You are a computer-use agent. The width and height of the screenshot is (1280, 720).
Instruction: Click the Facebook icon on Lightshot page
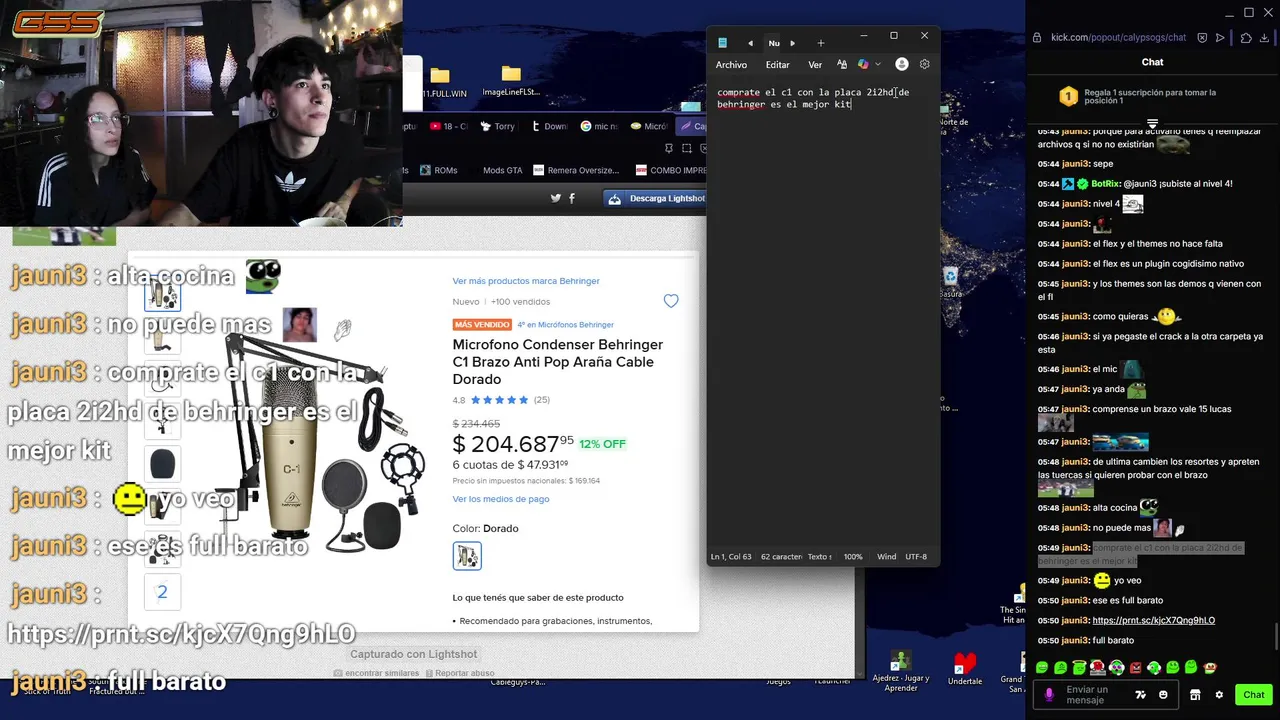(x=572, y=198)
